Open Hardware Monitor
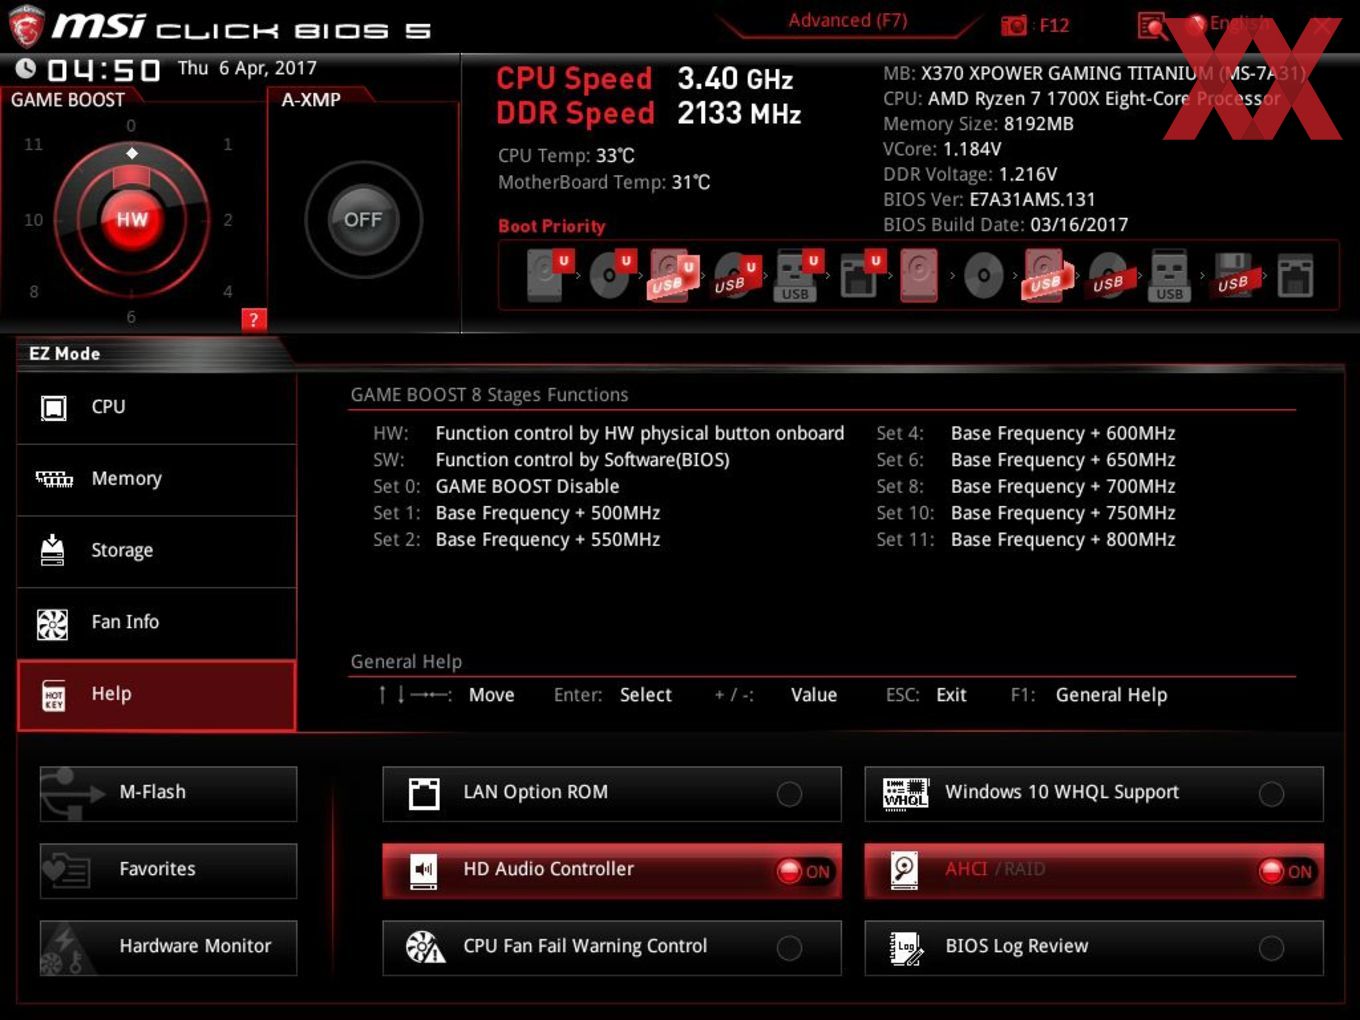The width and height of the screenshot is (1360, 1020). [x=169, y=947]
